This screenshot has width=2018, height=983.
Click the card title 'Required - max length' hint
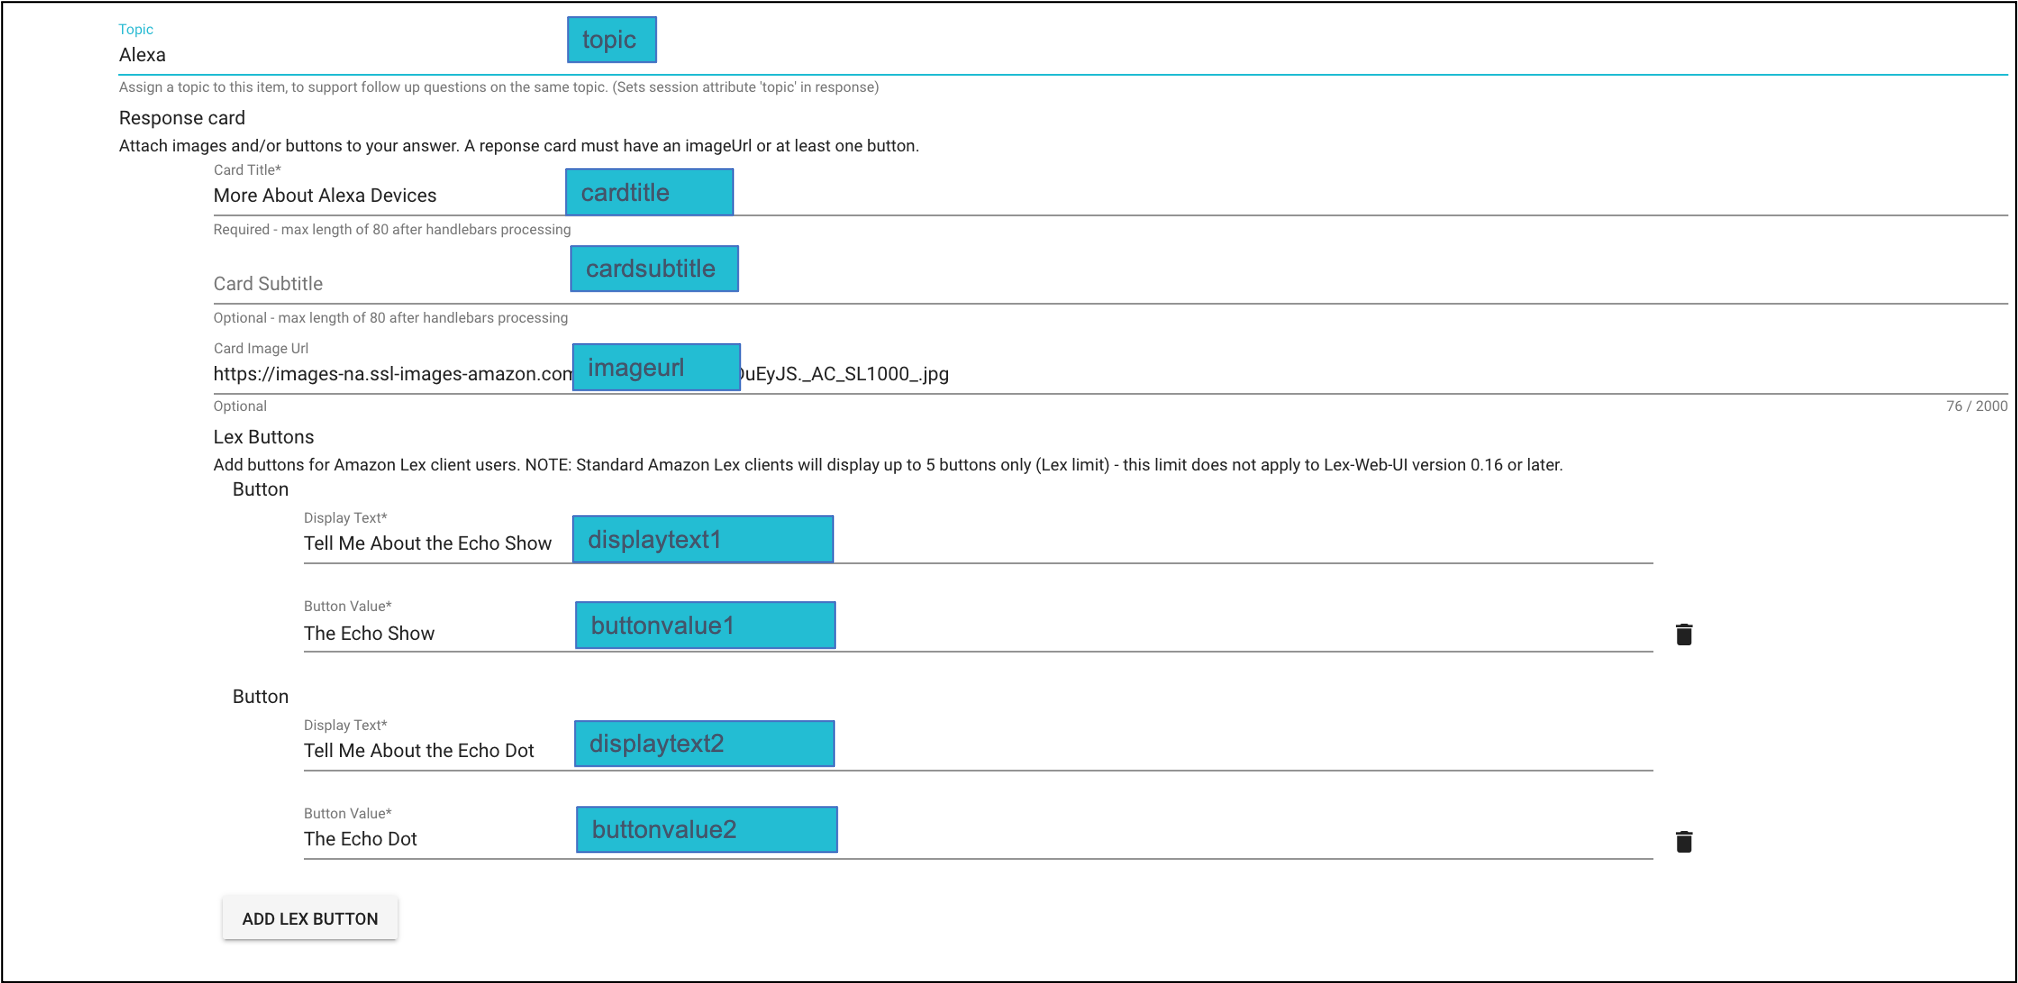pyautogui.click(x=392, y=229)
